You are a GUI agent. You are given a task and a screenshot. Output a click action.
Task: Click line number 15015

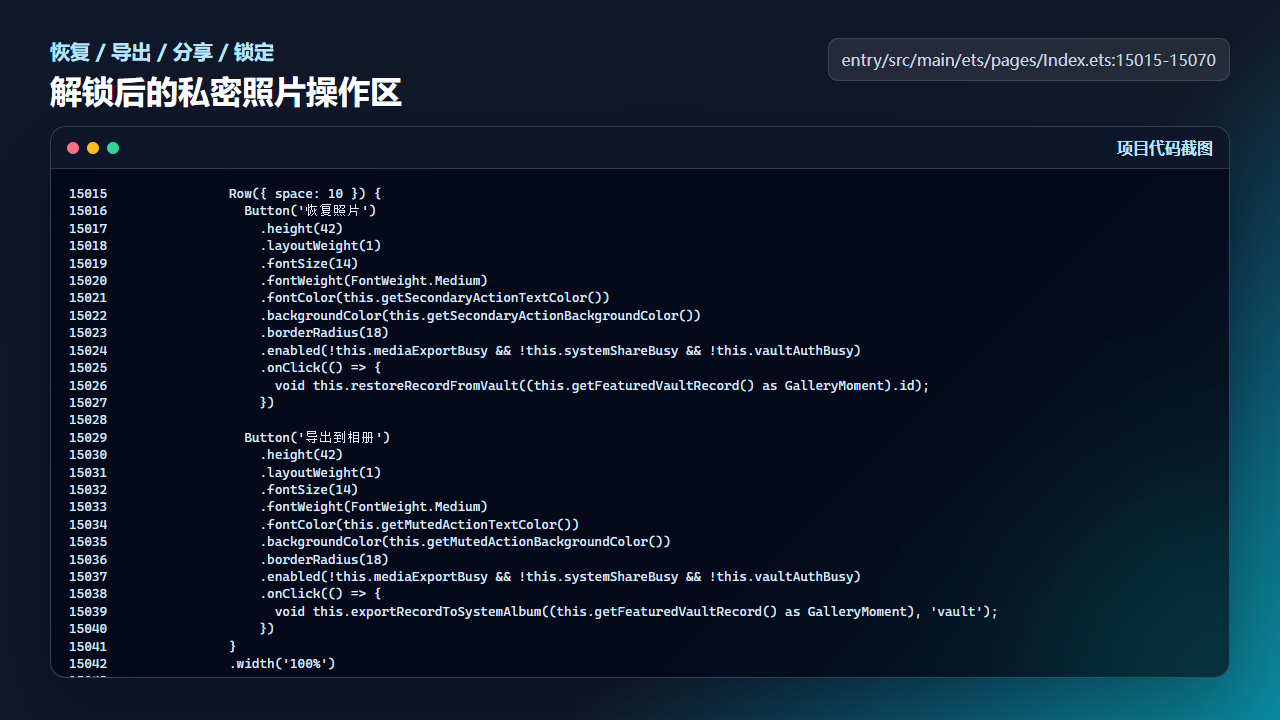(88, 194)
